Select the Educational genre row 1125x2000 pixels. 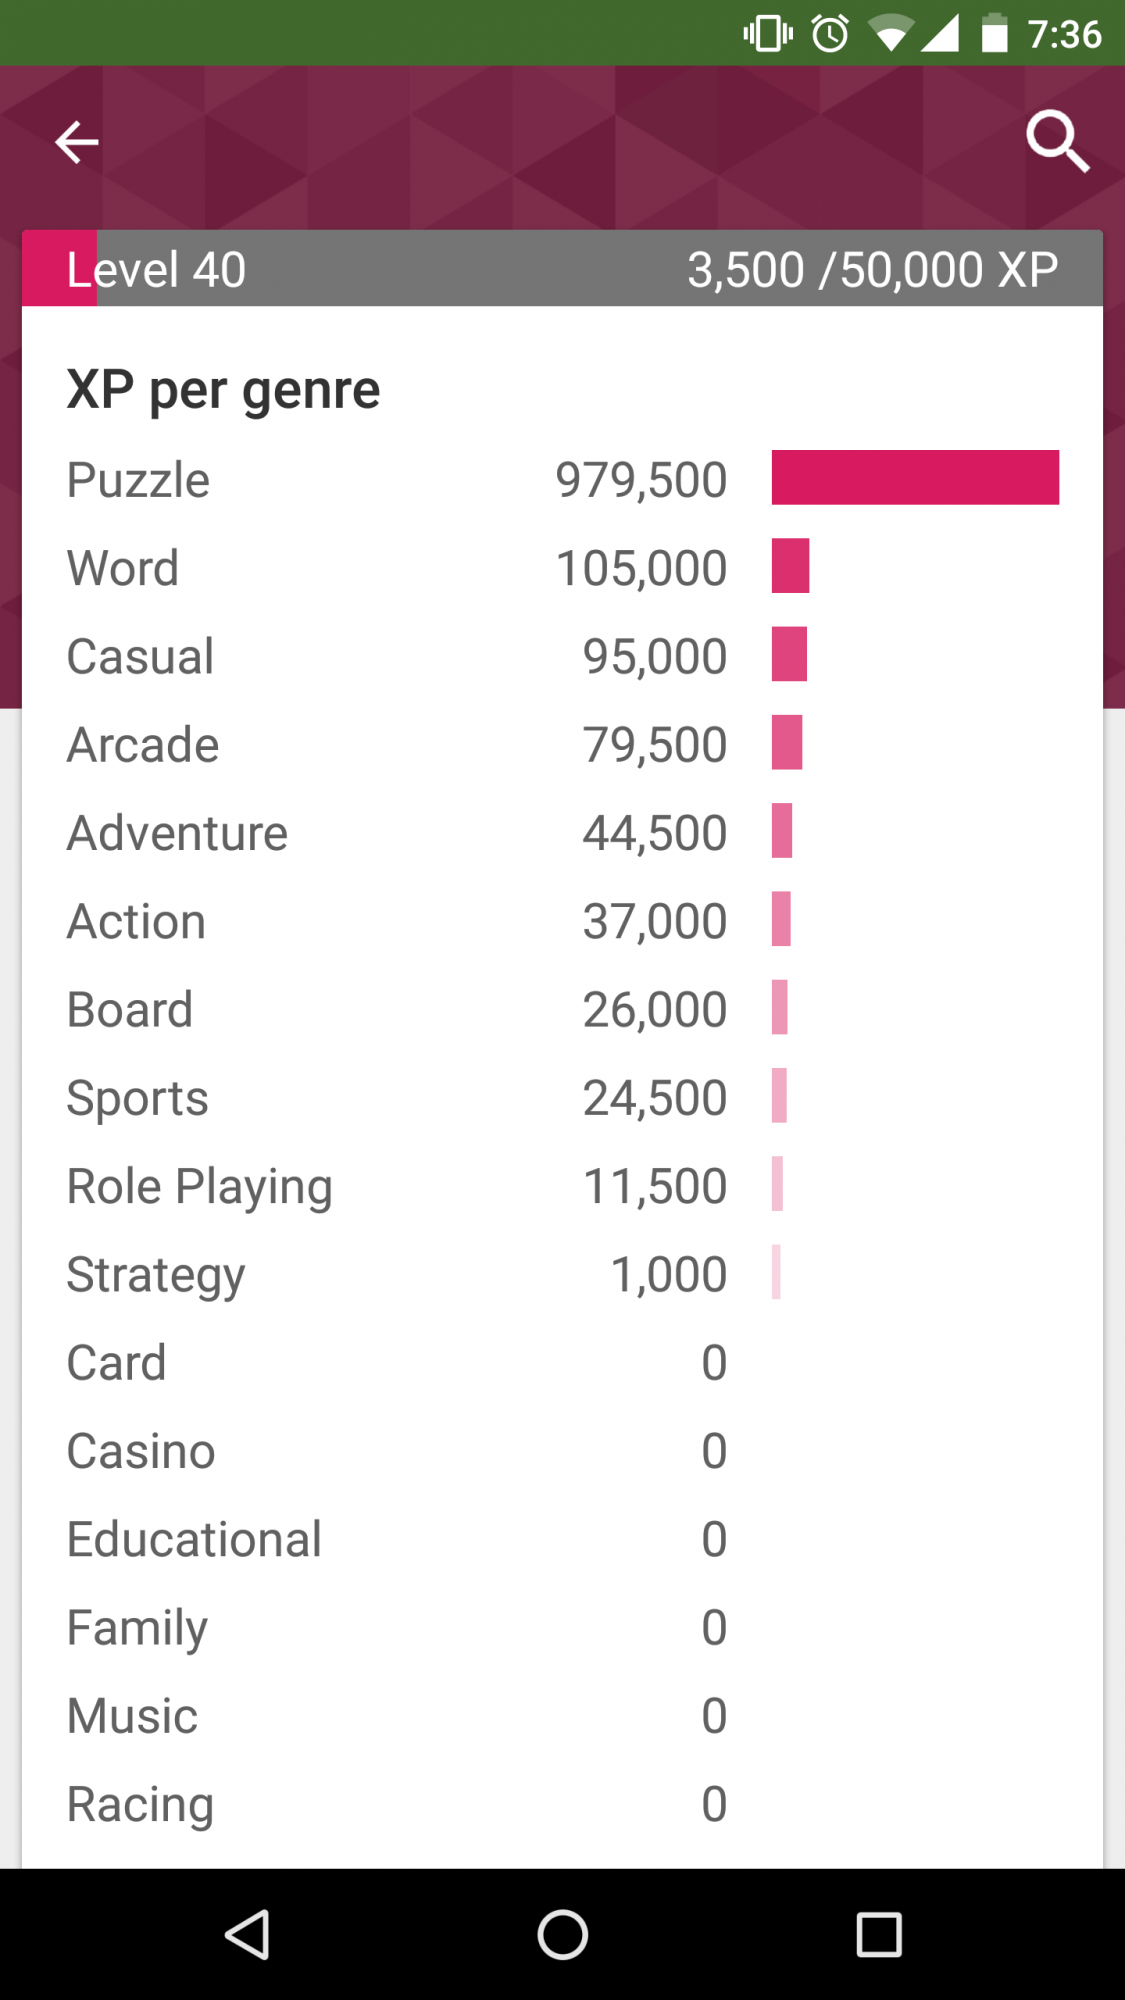(x=562, y=1538)
